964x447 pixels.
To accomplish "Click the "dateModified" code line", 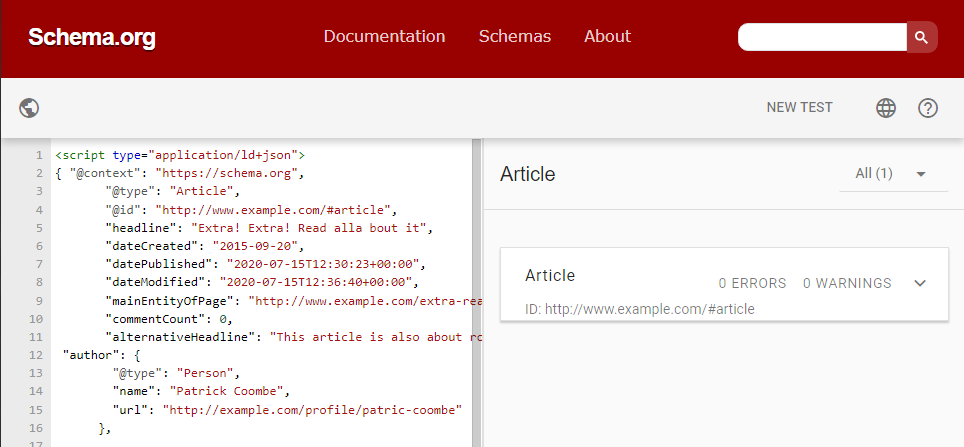I will pyautogui.click(x=262, y=282).
